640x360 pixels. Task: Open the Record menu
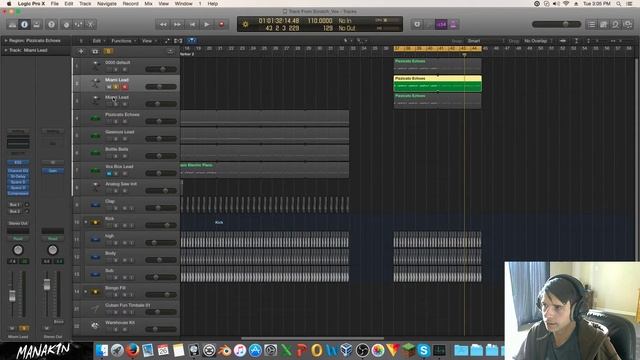click(131, 3)
